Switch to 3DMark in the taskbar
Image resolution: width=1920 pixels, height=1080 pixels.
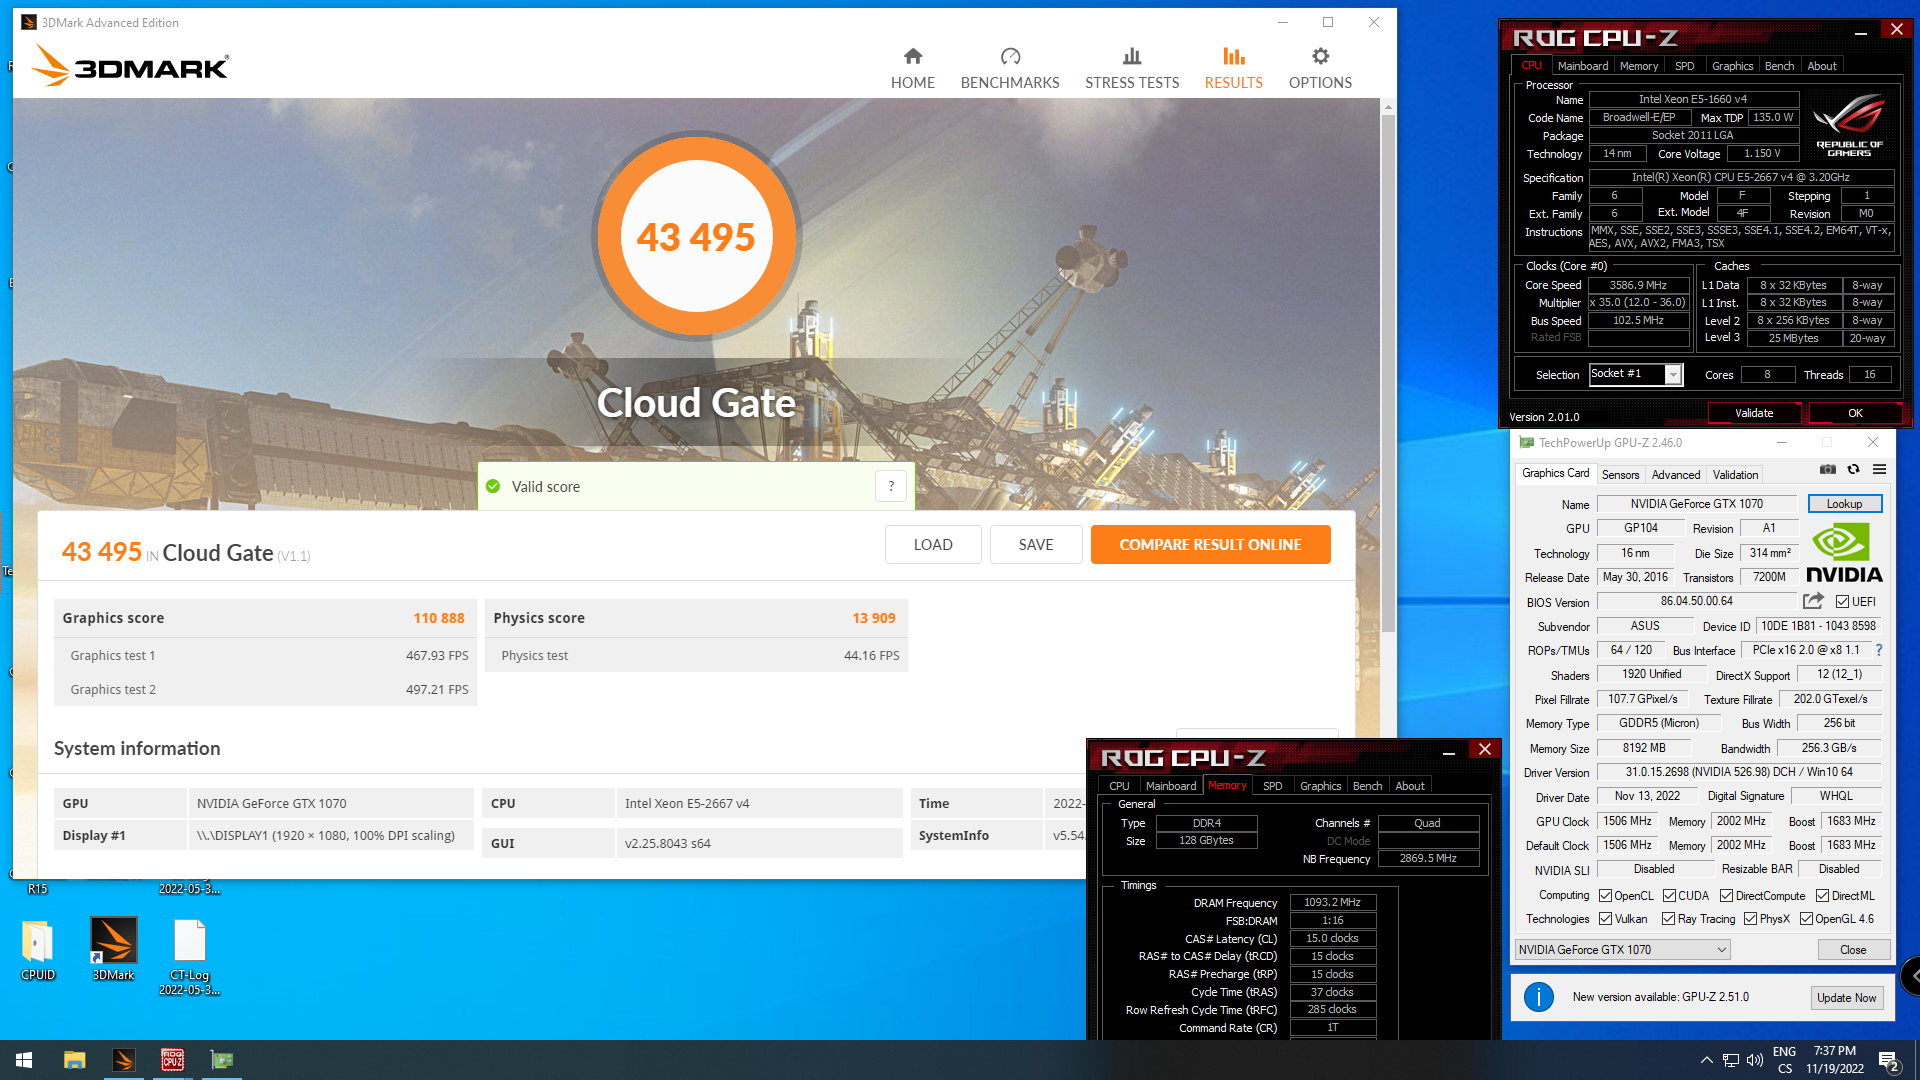pyautogui.click(x=124, y=1060)
